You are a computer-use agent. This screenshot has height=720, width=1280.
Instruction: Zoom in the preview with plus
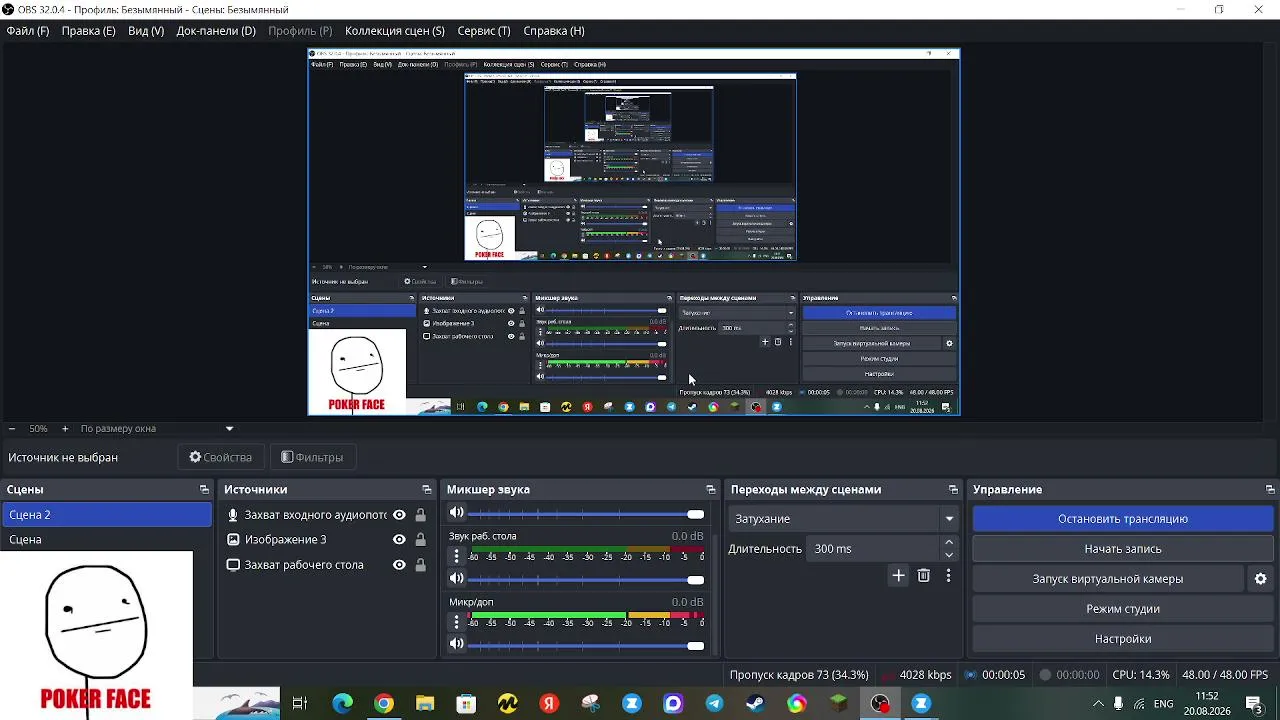tap(65, 429)
